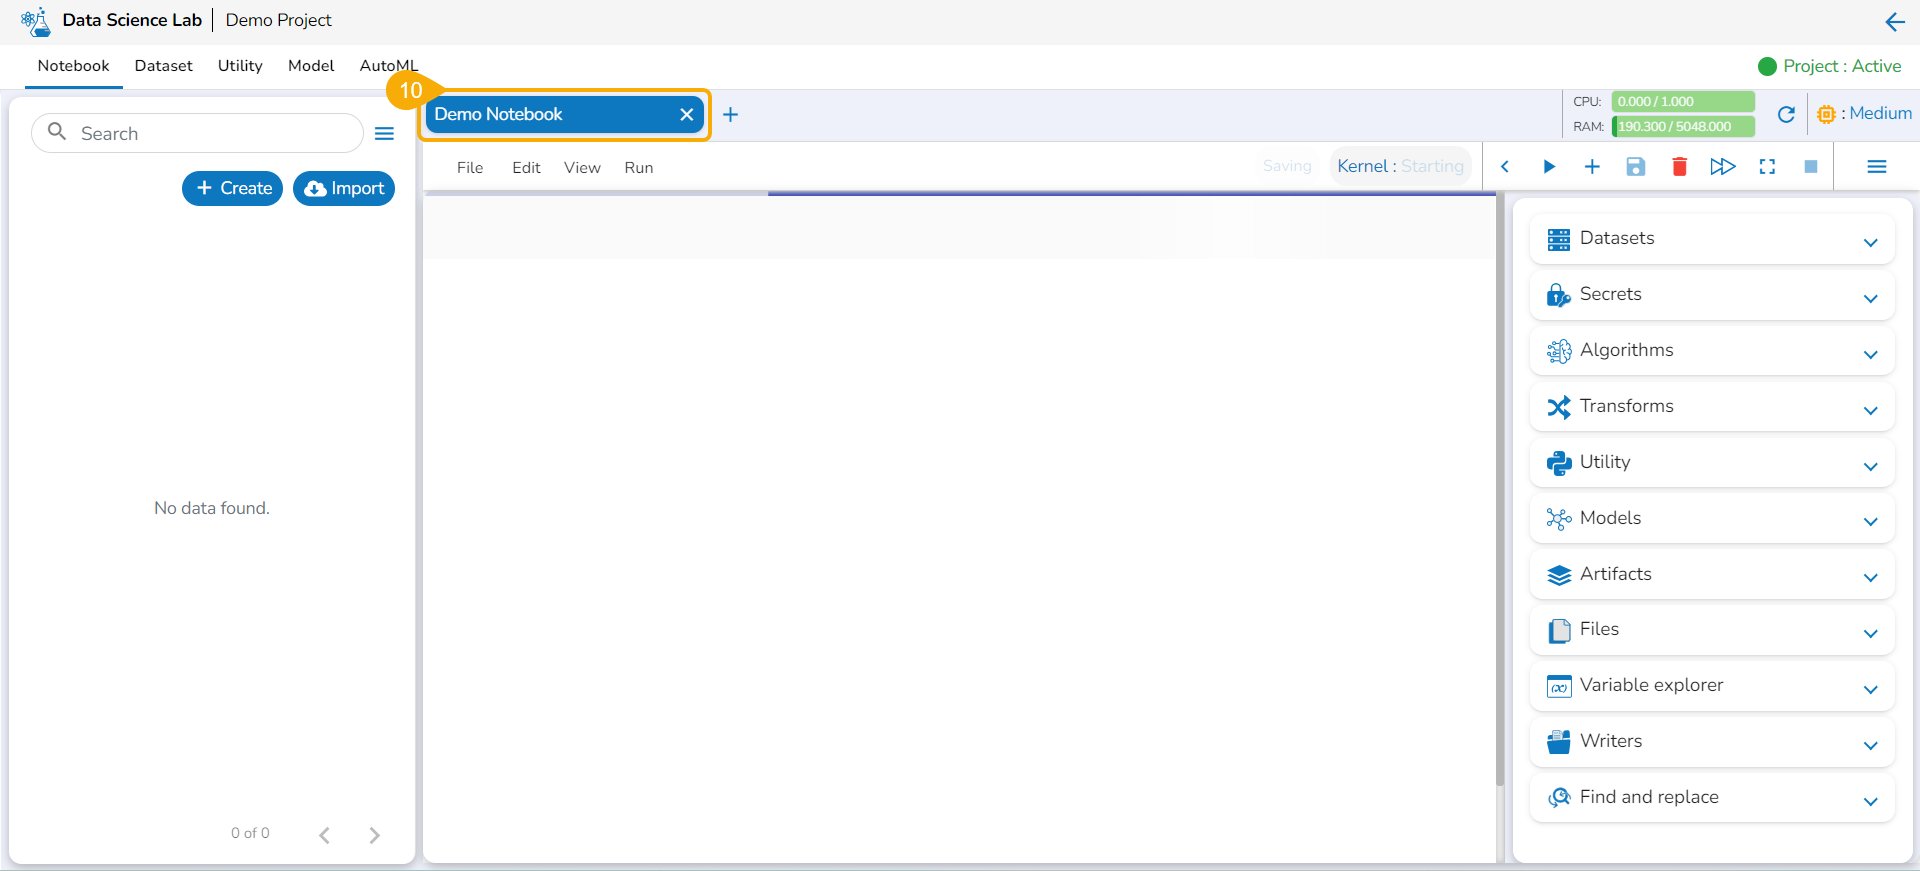Add a new notebook tab
The height and width of the screenshot is (871, 1920).
tap(731, 115)
